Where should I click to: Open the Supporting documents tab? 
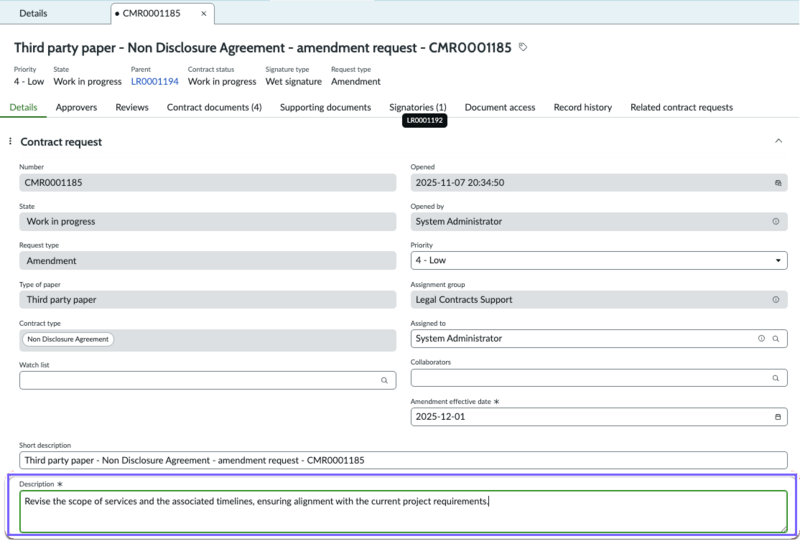click(x=325, y=107)
